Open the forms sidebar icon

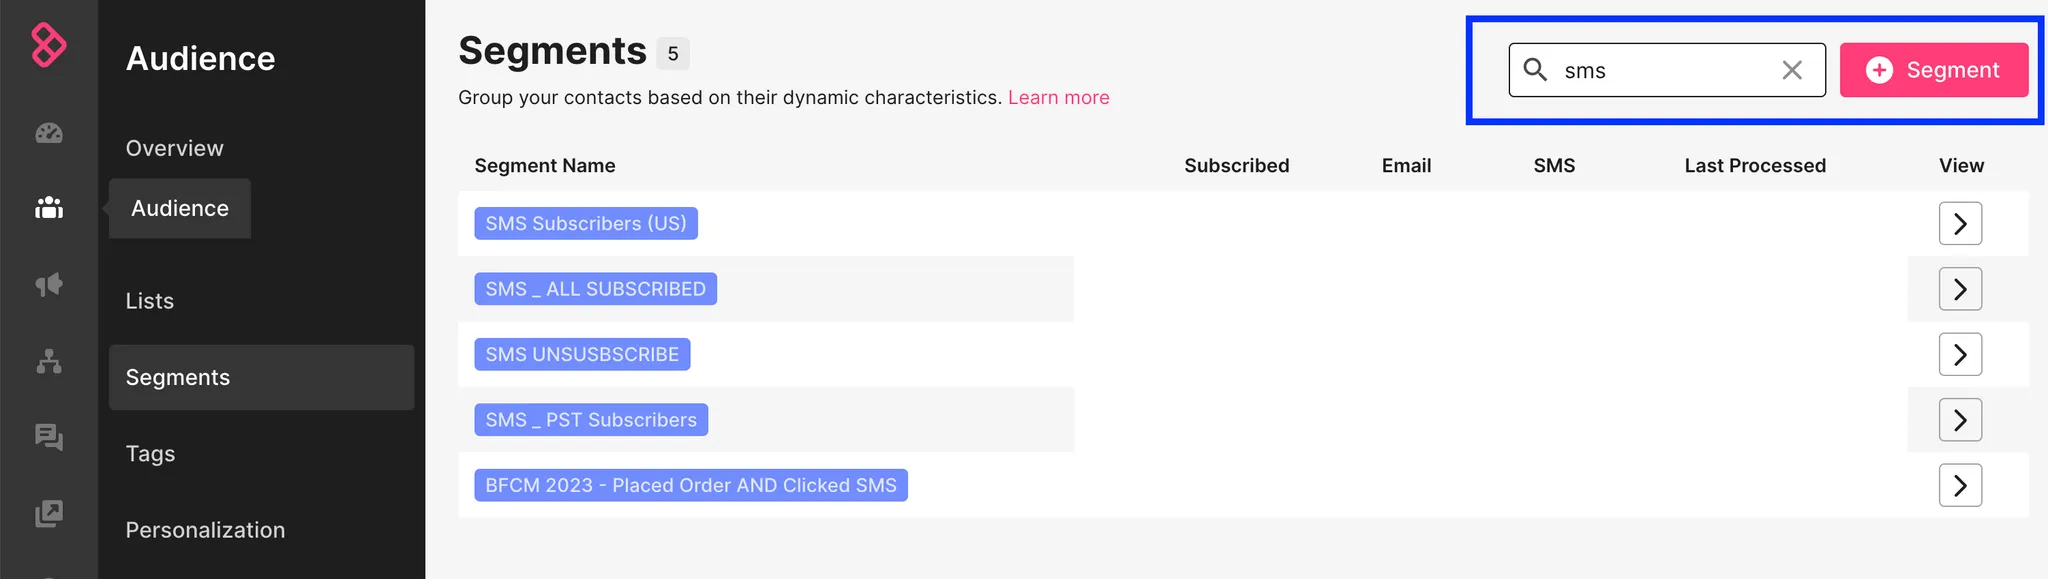[x=49, y=513]
